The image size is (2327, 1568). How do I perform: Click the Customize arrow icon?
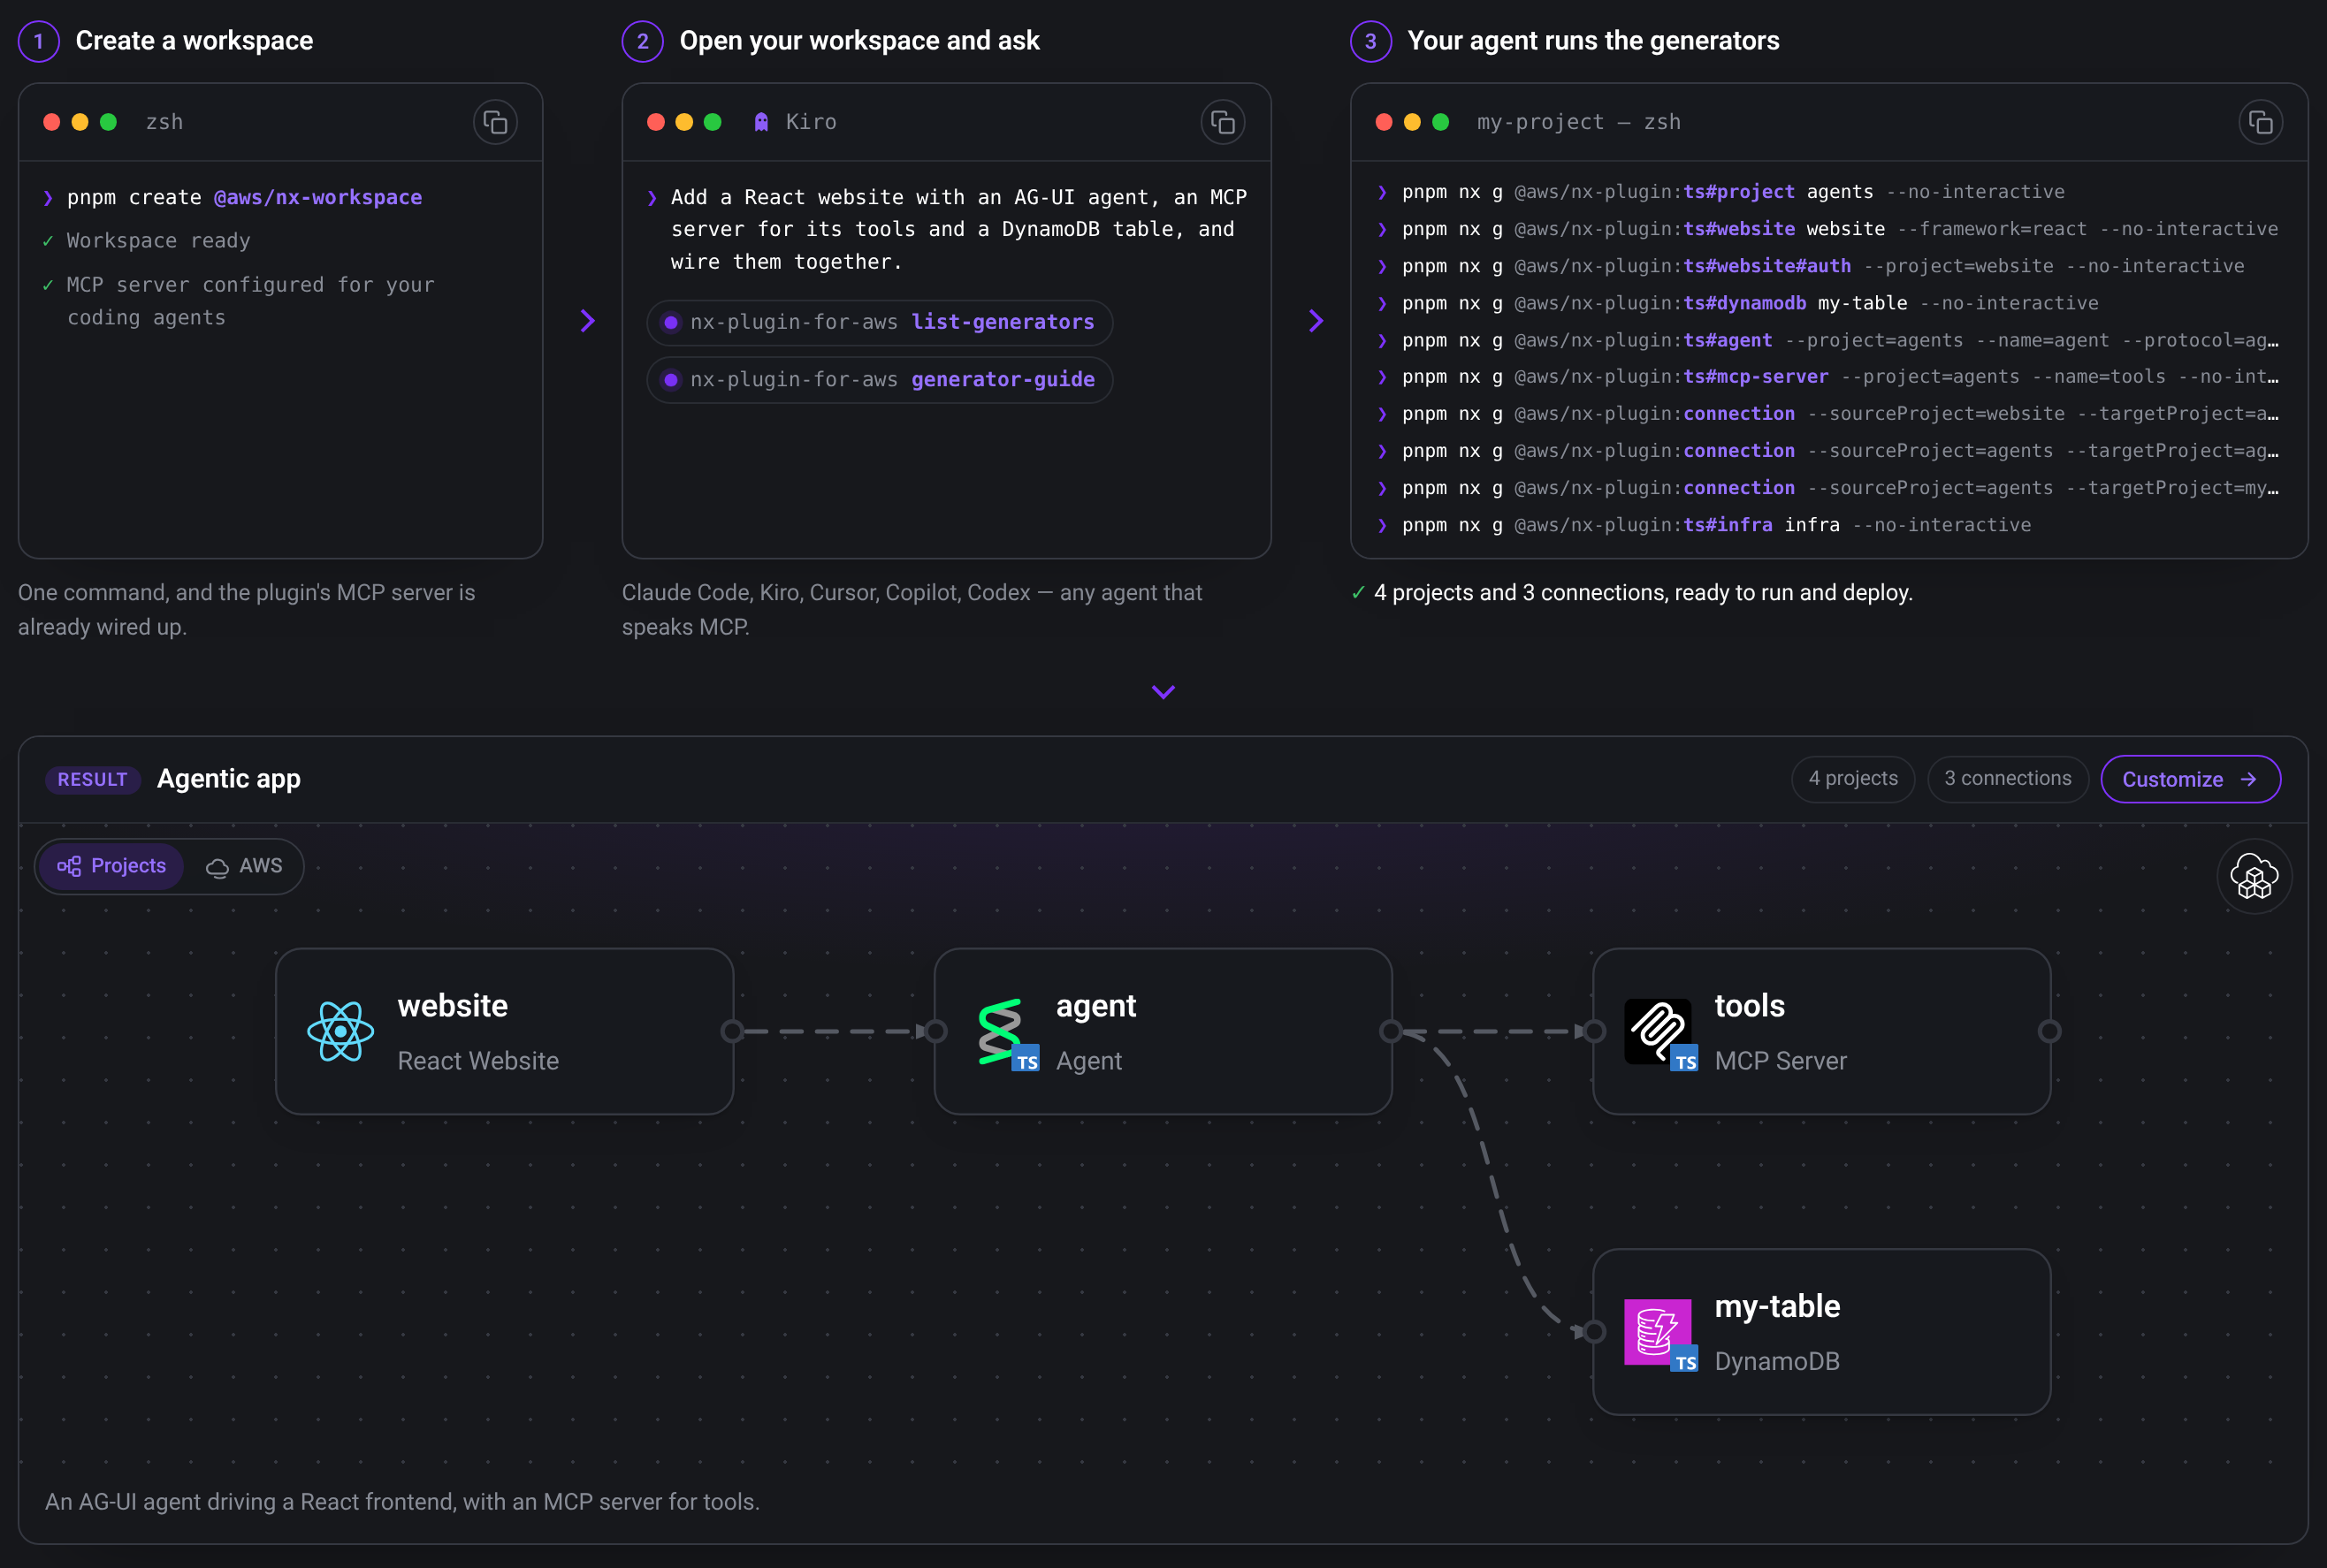(2248, 779)
